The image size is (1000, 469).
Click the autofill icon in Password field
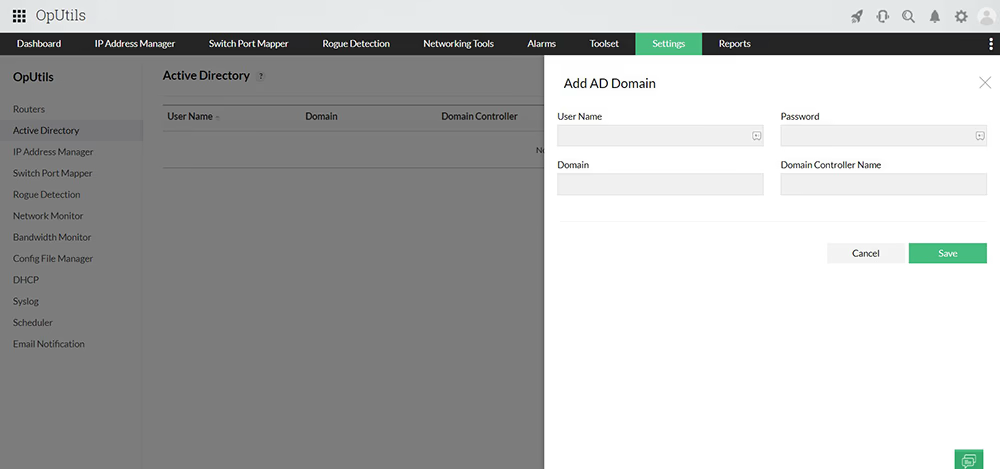pyautogui.click(x=980, y=136)
